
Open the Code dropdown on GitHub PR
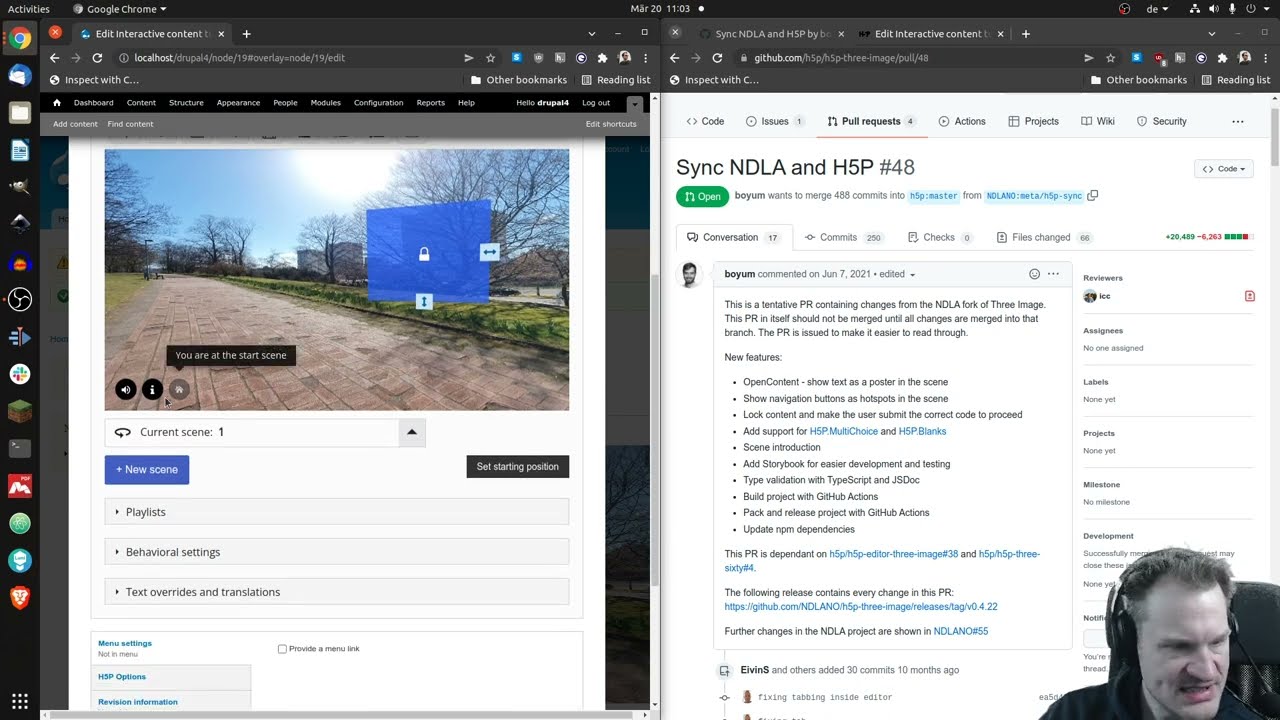coord(1223,169)
